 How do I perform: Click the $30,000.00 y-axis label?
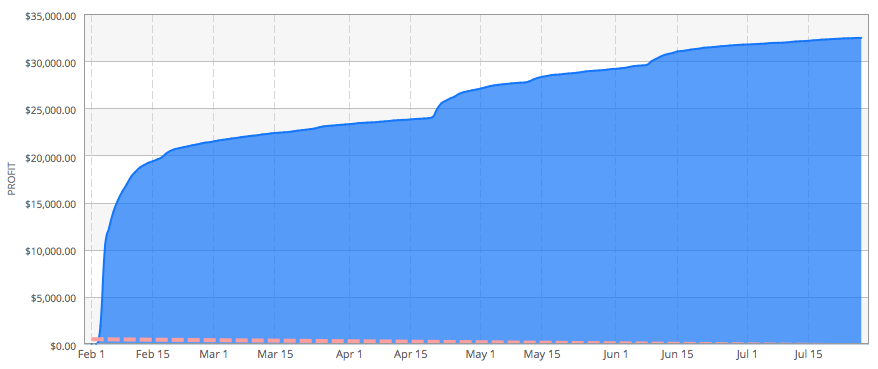coord(51,63)
